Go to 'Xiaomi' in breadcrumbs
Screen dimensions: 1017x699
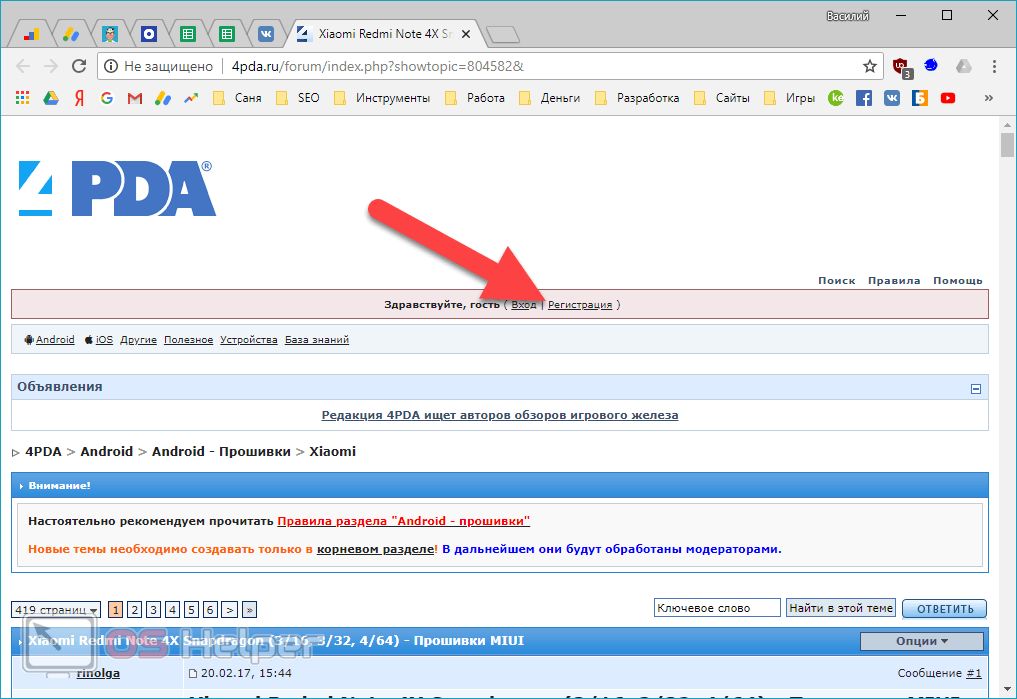[x=332, y=451]
